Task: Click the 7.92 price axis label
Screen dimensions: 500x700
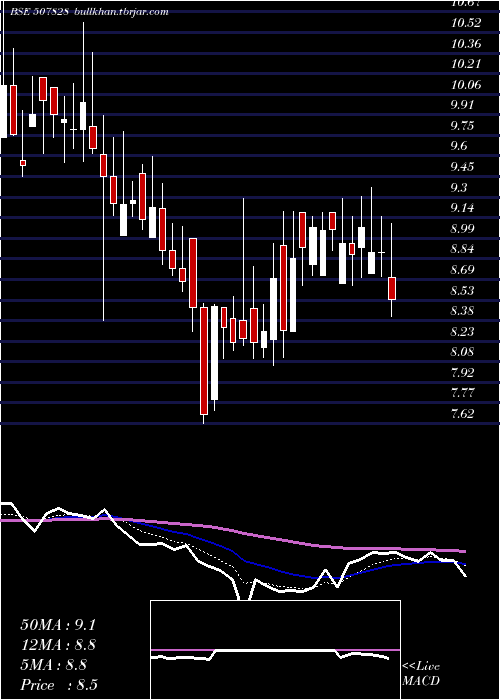Action: tap(462, 373)
